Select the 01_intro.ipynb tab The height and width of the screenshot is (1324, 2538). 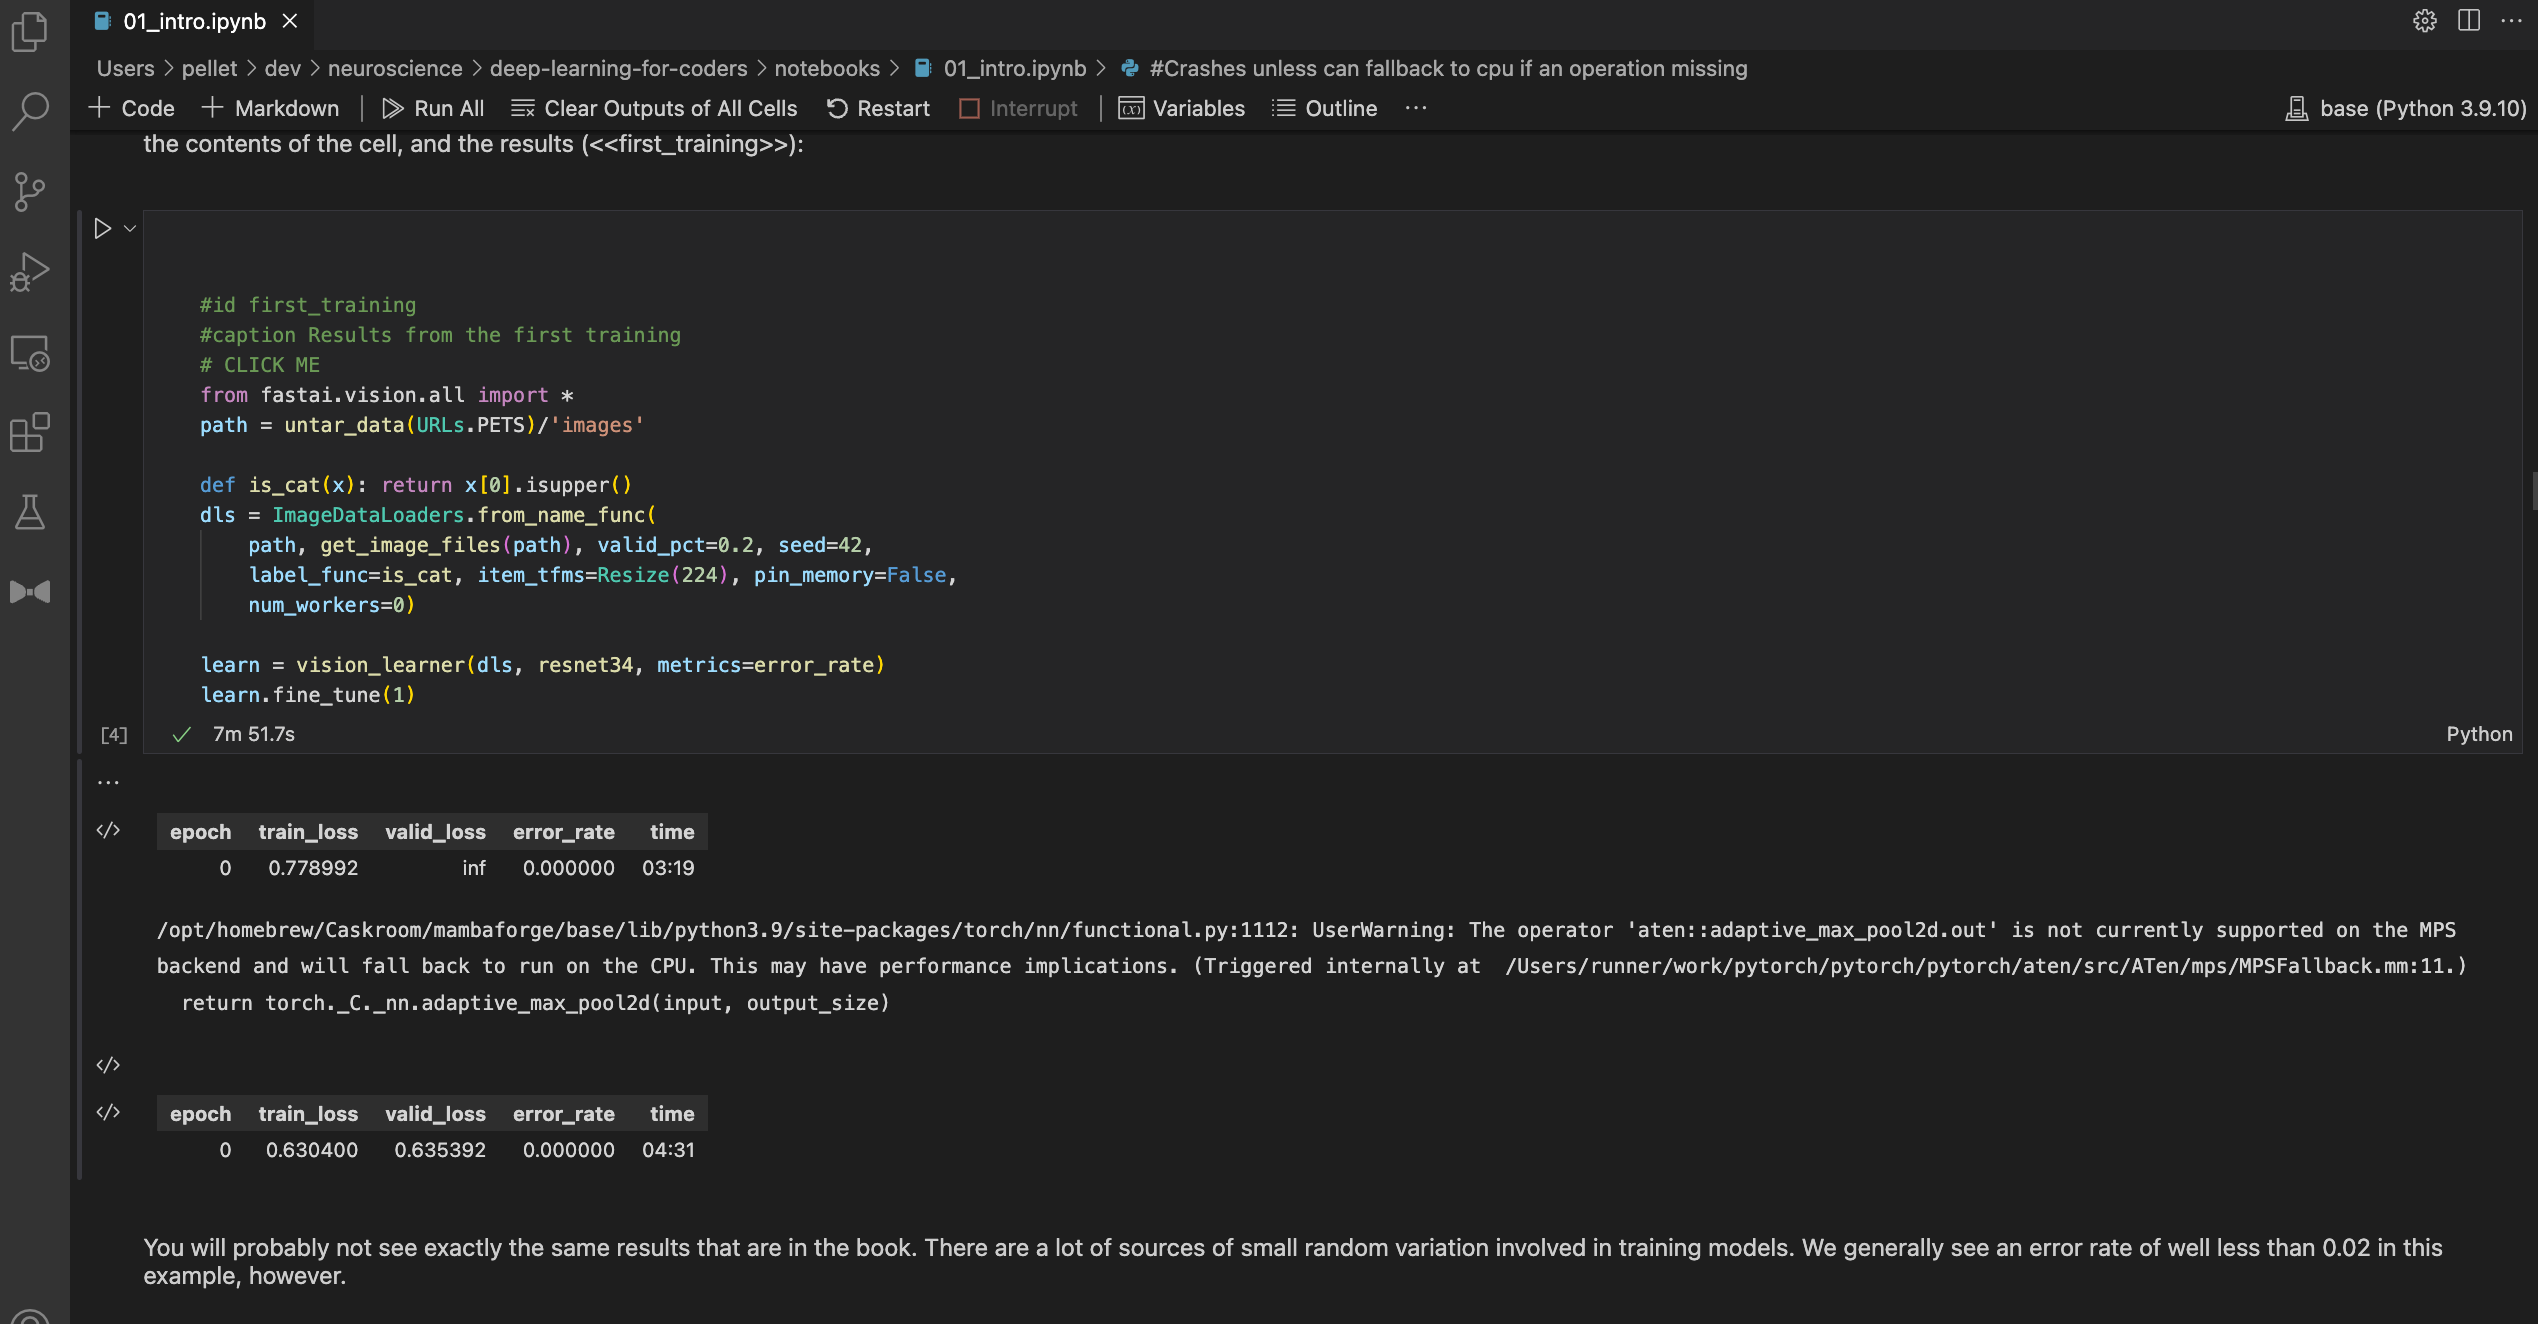point(194,21)
